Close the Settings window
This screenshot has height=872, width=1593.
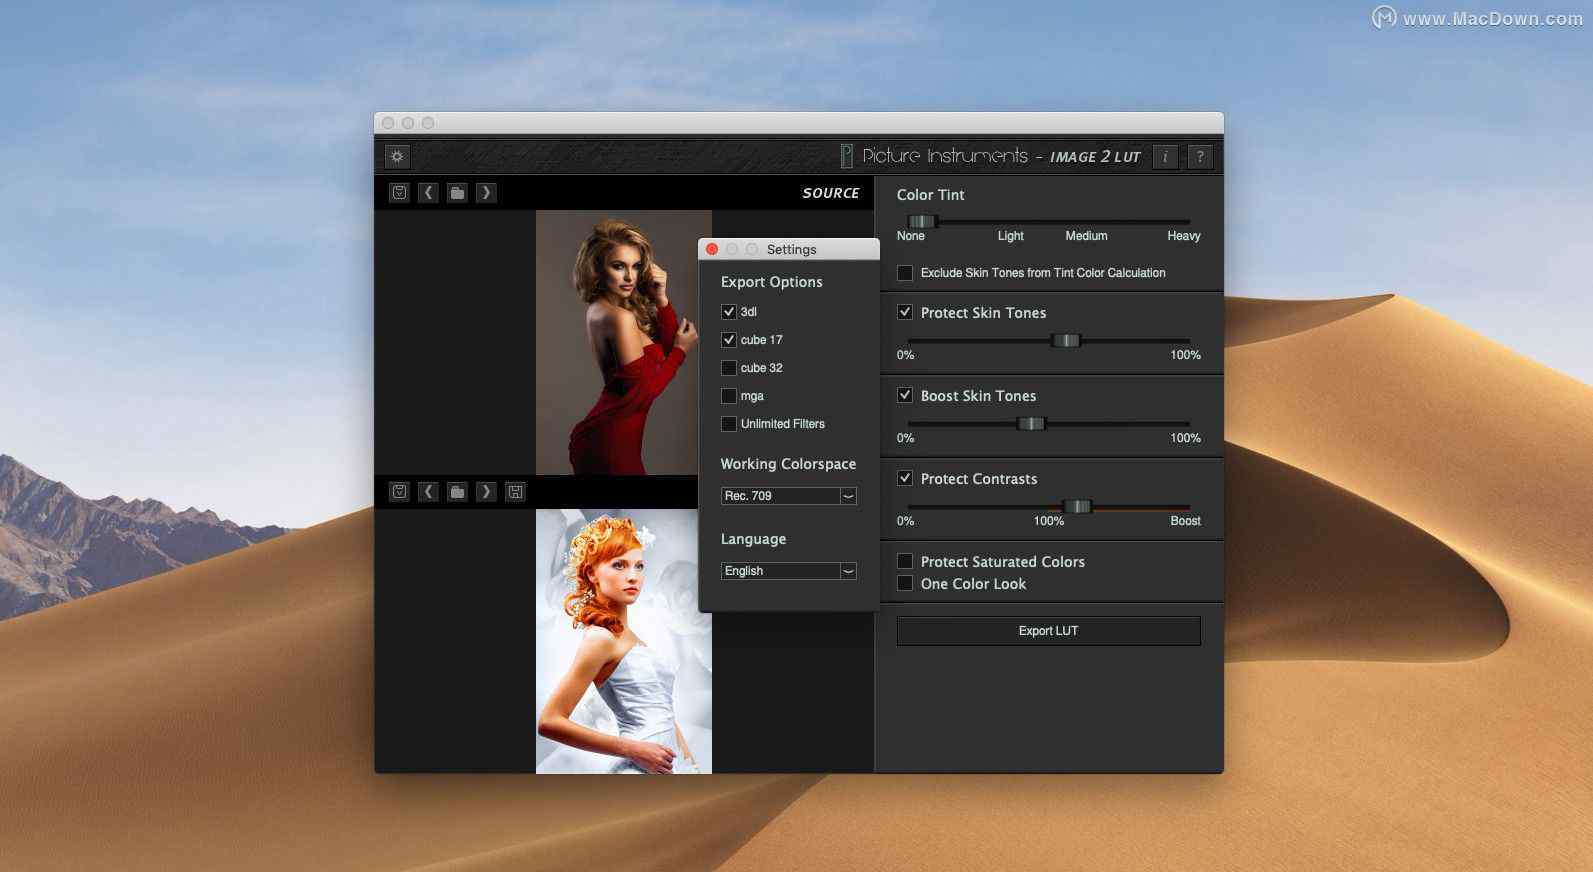tap(712, 249)
